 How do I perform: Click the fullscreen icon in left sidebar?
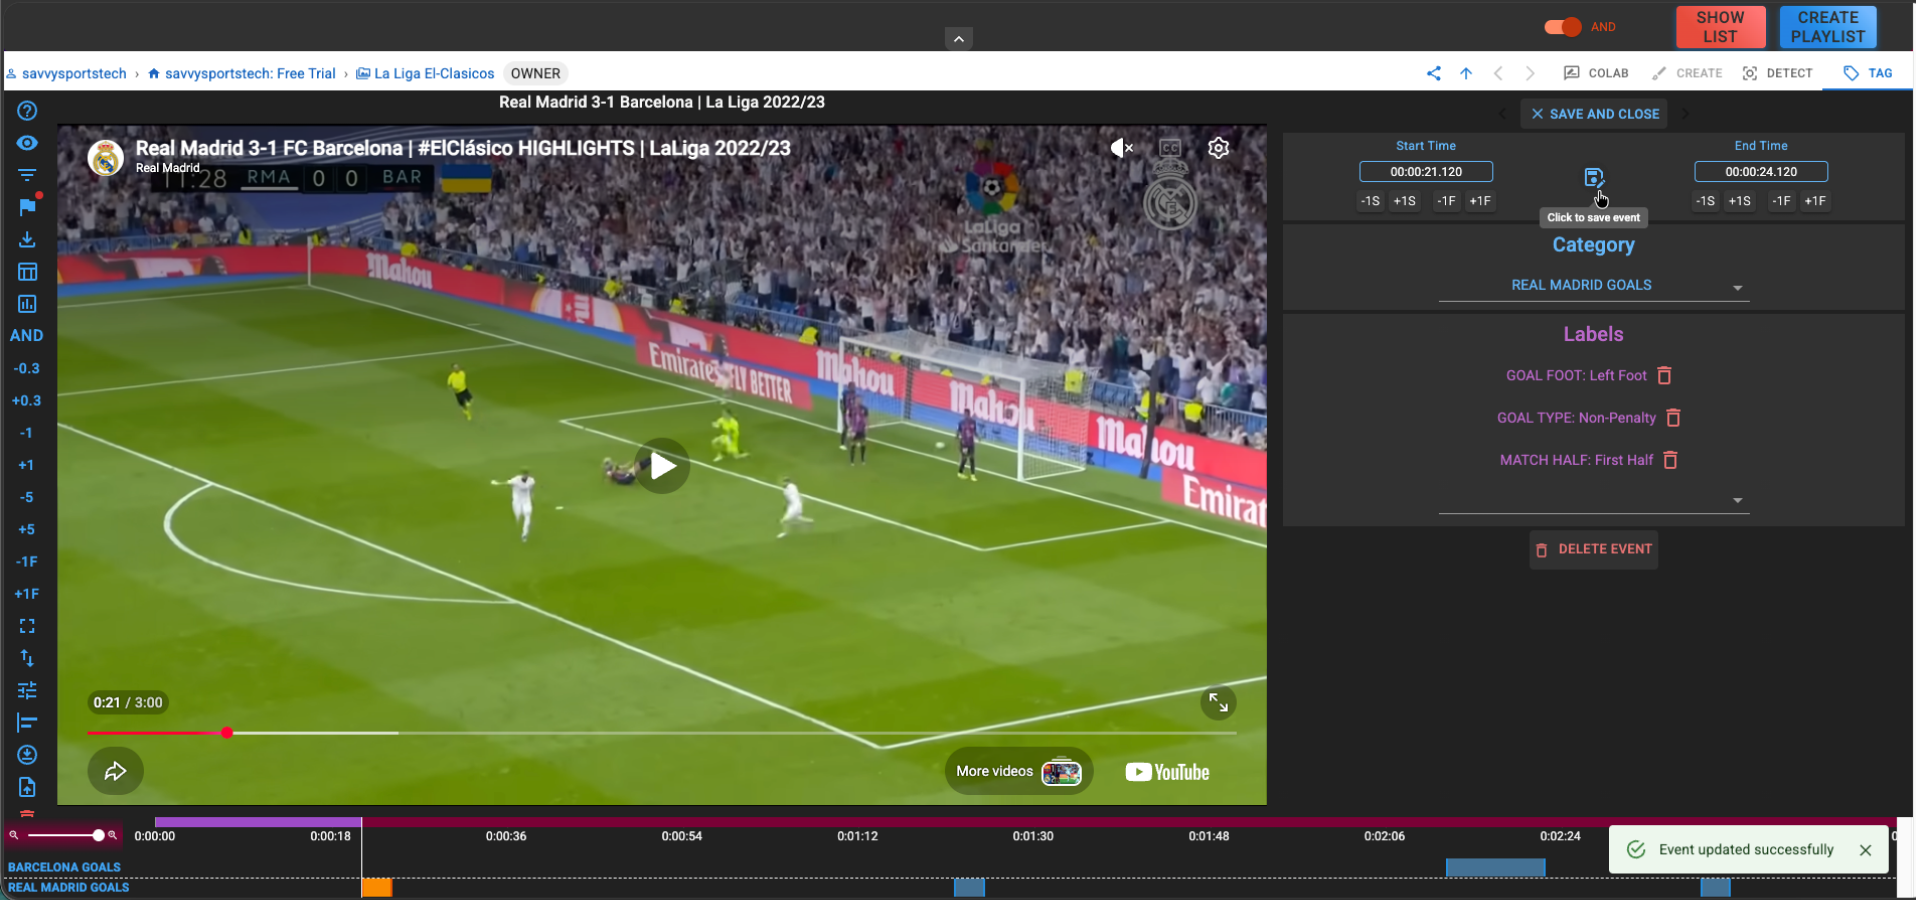(x=27, y=626)
